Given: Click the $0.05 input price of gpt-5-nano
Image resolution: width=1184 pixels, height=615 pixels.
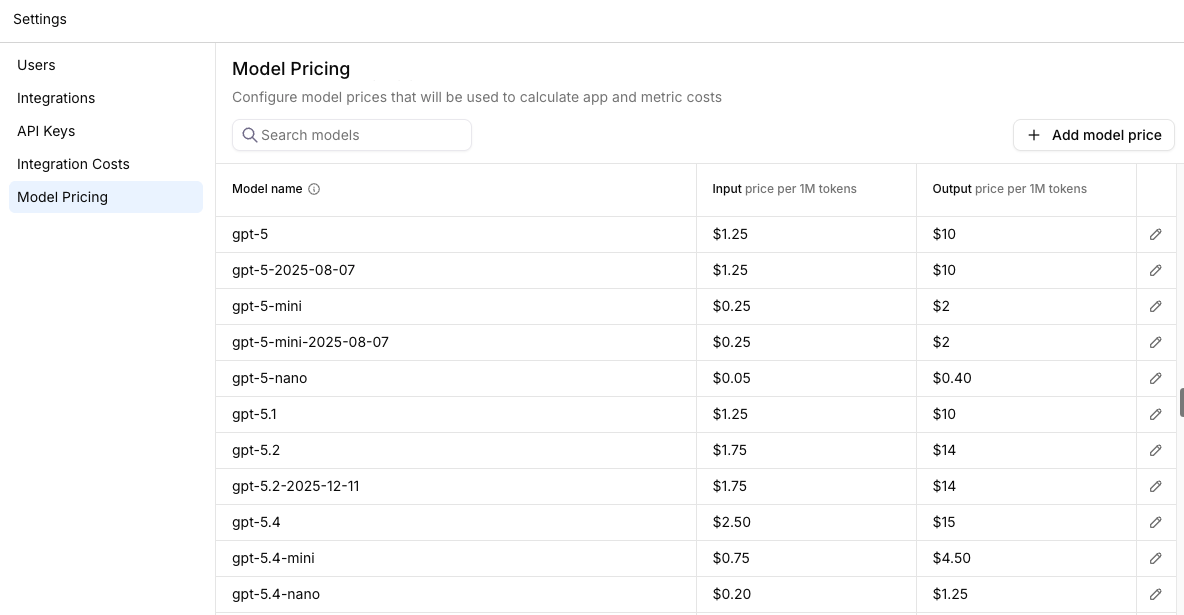Looking at the screenshot, I should [732, 379].
